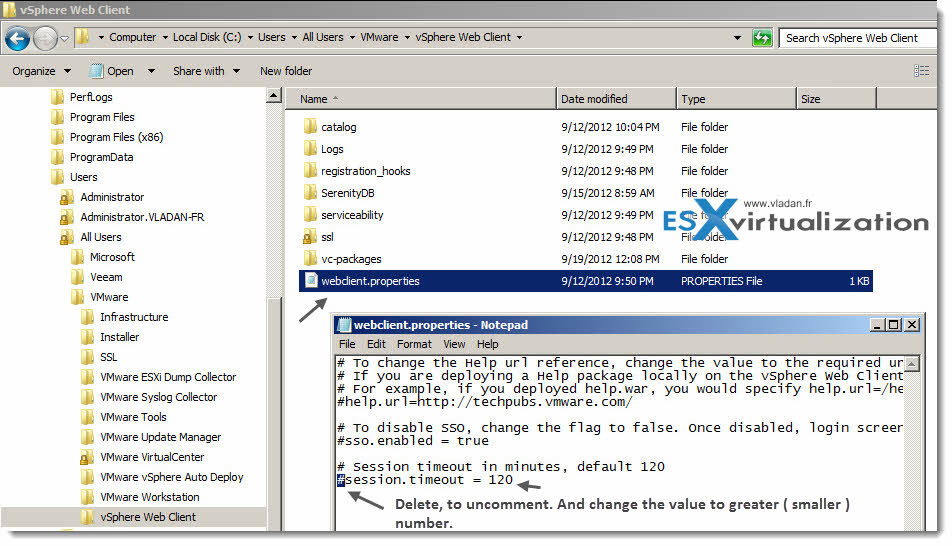
Task: Click the address bar folder icon
Action: point(83,38)
